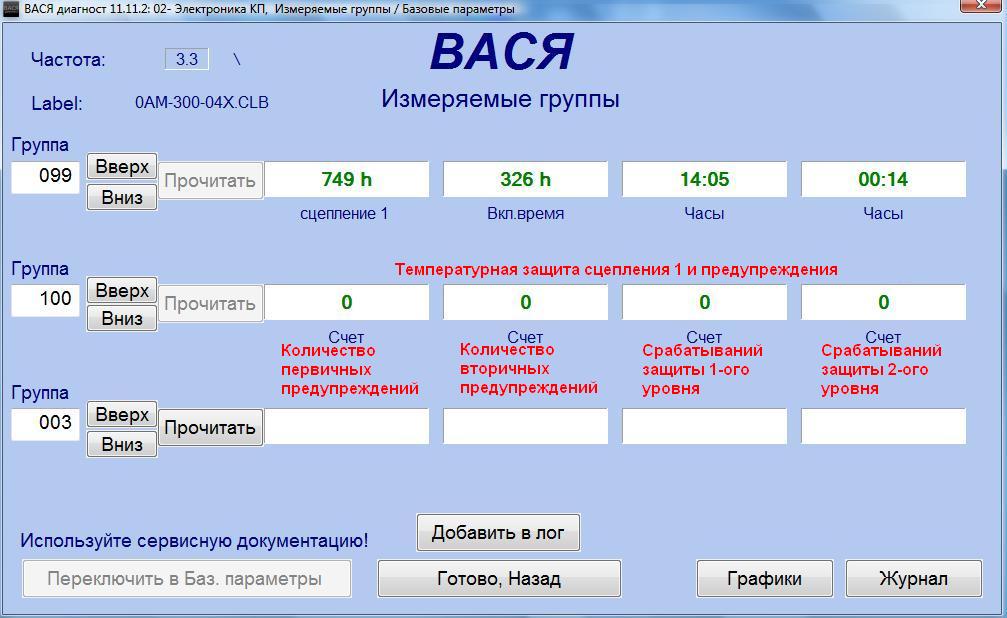Click the Вверх button for group 003
The image size is (1007, 618).
pos(122,415)
